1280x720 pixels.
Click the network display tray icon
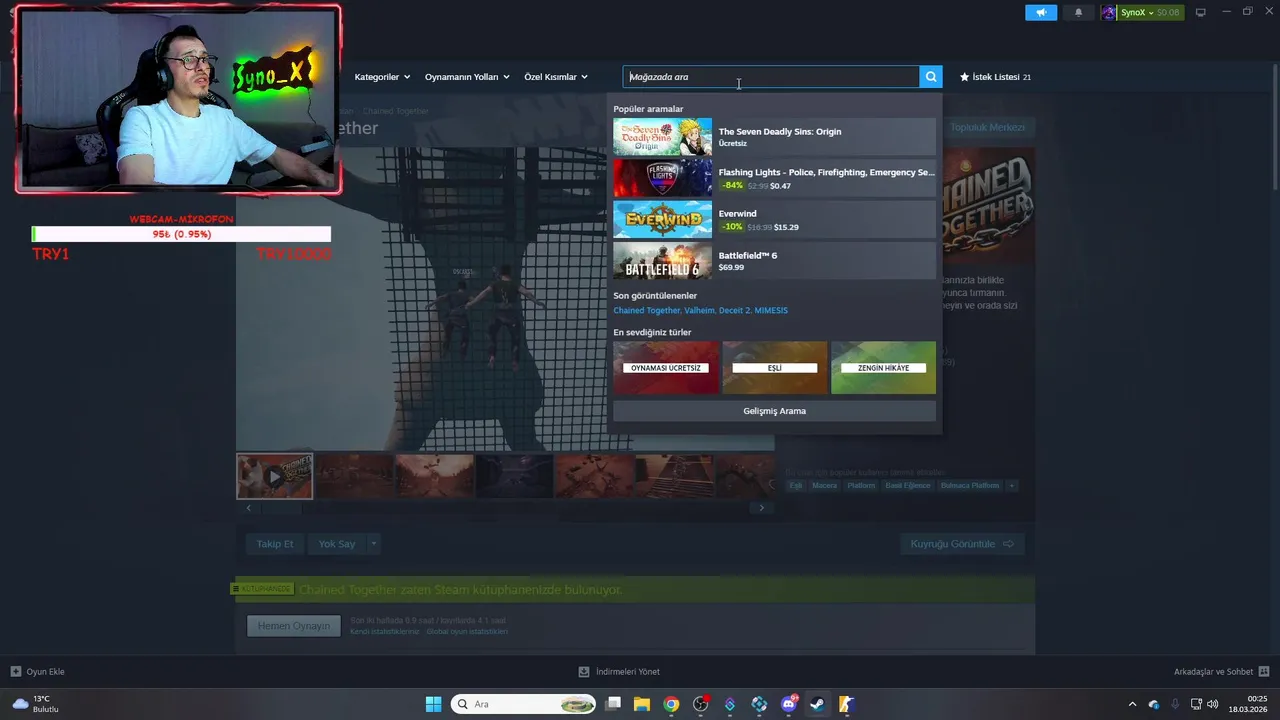[1196, 704]
